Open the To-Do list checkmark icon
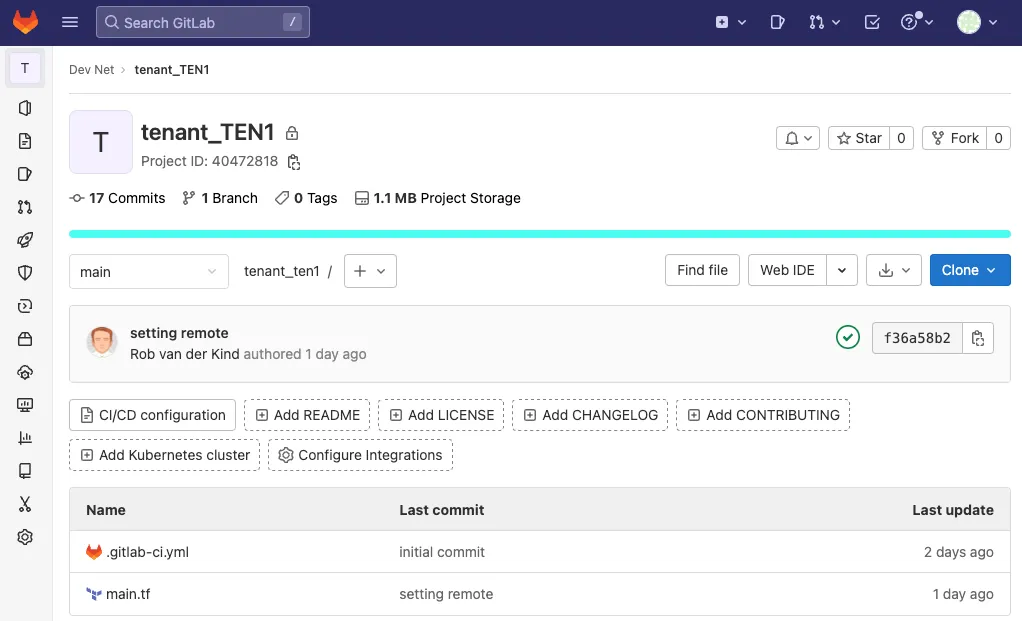Viewport: 1022px width, 621px height. click(872, 22)
